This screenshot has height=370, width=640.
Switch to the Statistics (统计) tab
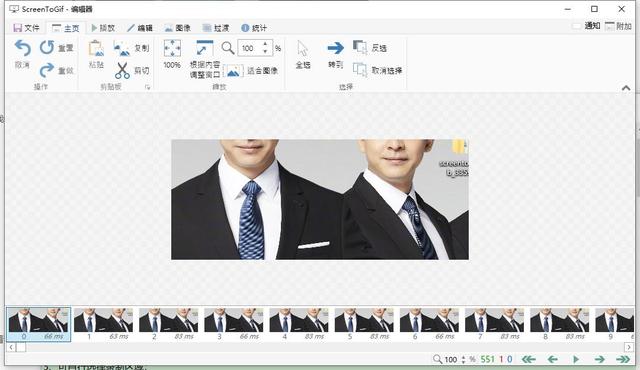[x=254, y=28]
